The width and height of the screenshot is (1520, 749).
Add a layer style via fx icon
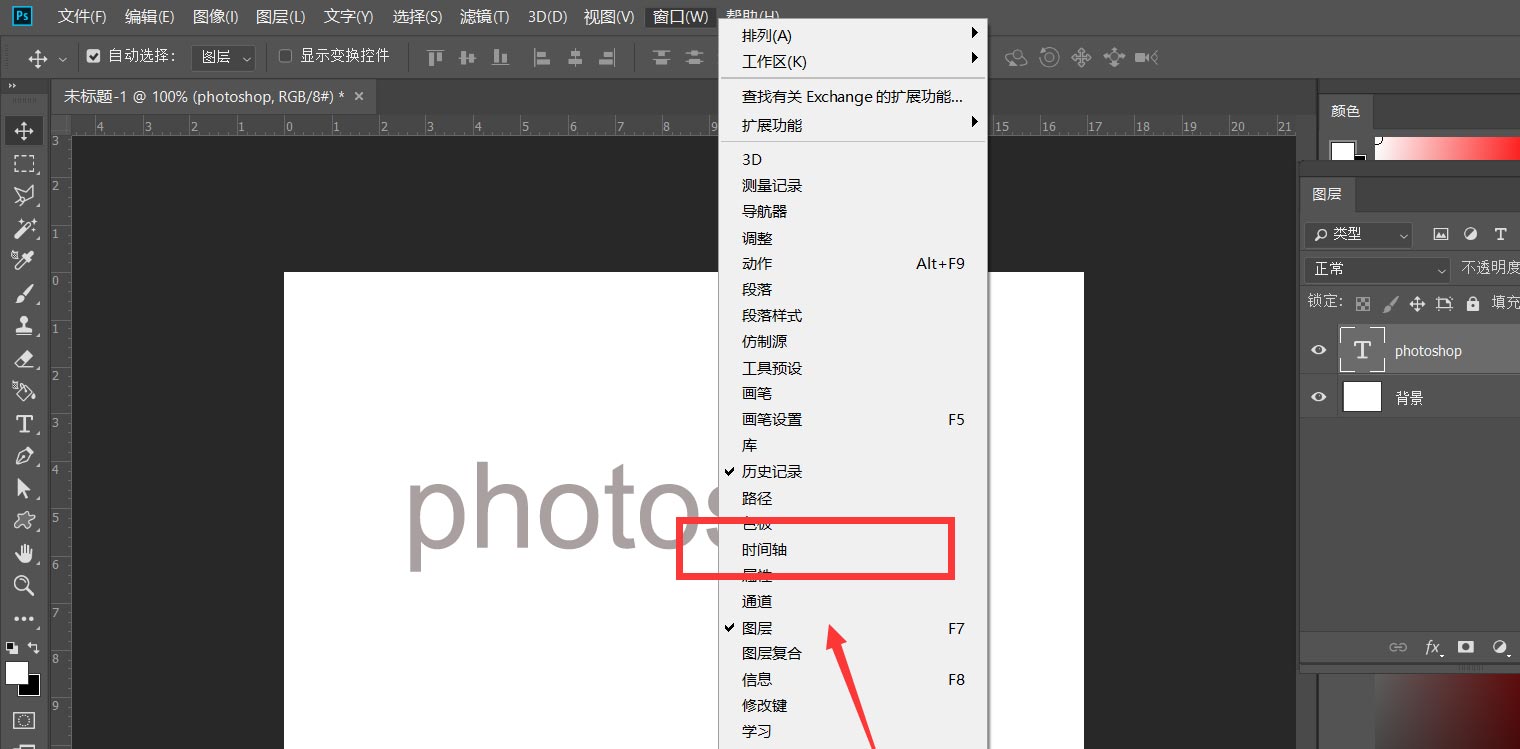coord(1433,647)
